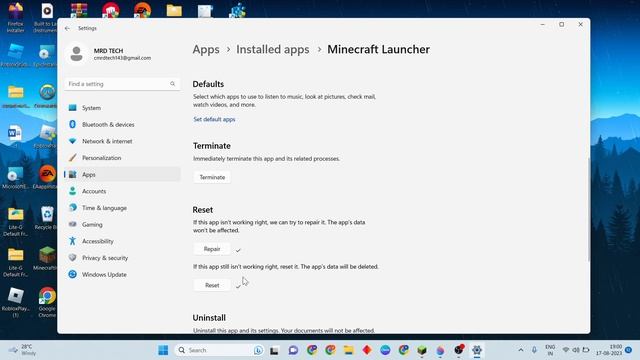Viewport: 640px width, 360px height.
Task: Focus the Find a setting search field
Action: point(122,84)
